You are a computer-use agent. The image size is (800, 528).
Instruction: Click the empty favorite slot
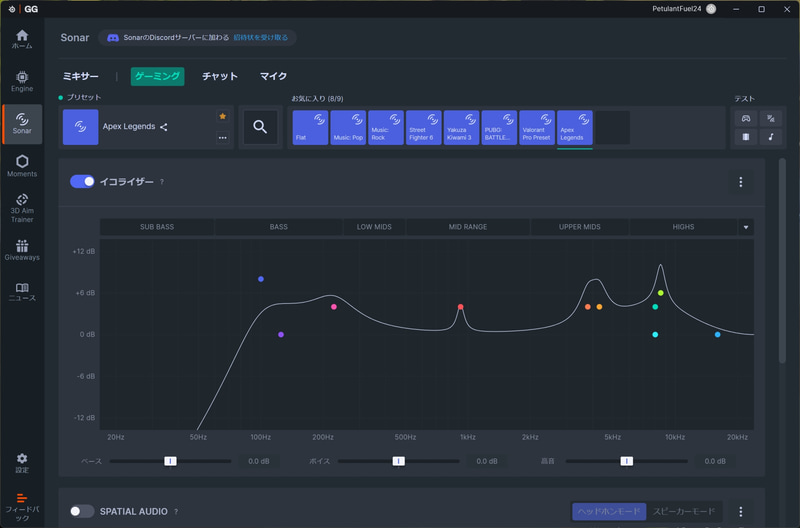(x=612, y=128)
